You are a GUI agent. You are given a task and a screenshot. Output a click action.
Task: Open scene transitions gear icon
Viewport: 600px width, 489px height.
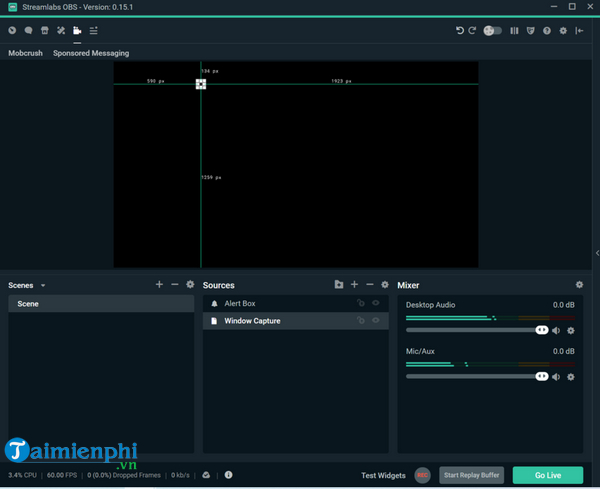point(190,284)
